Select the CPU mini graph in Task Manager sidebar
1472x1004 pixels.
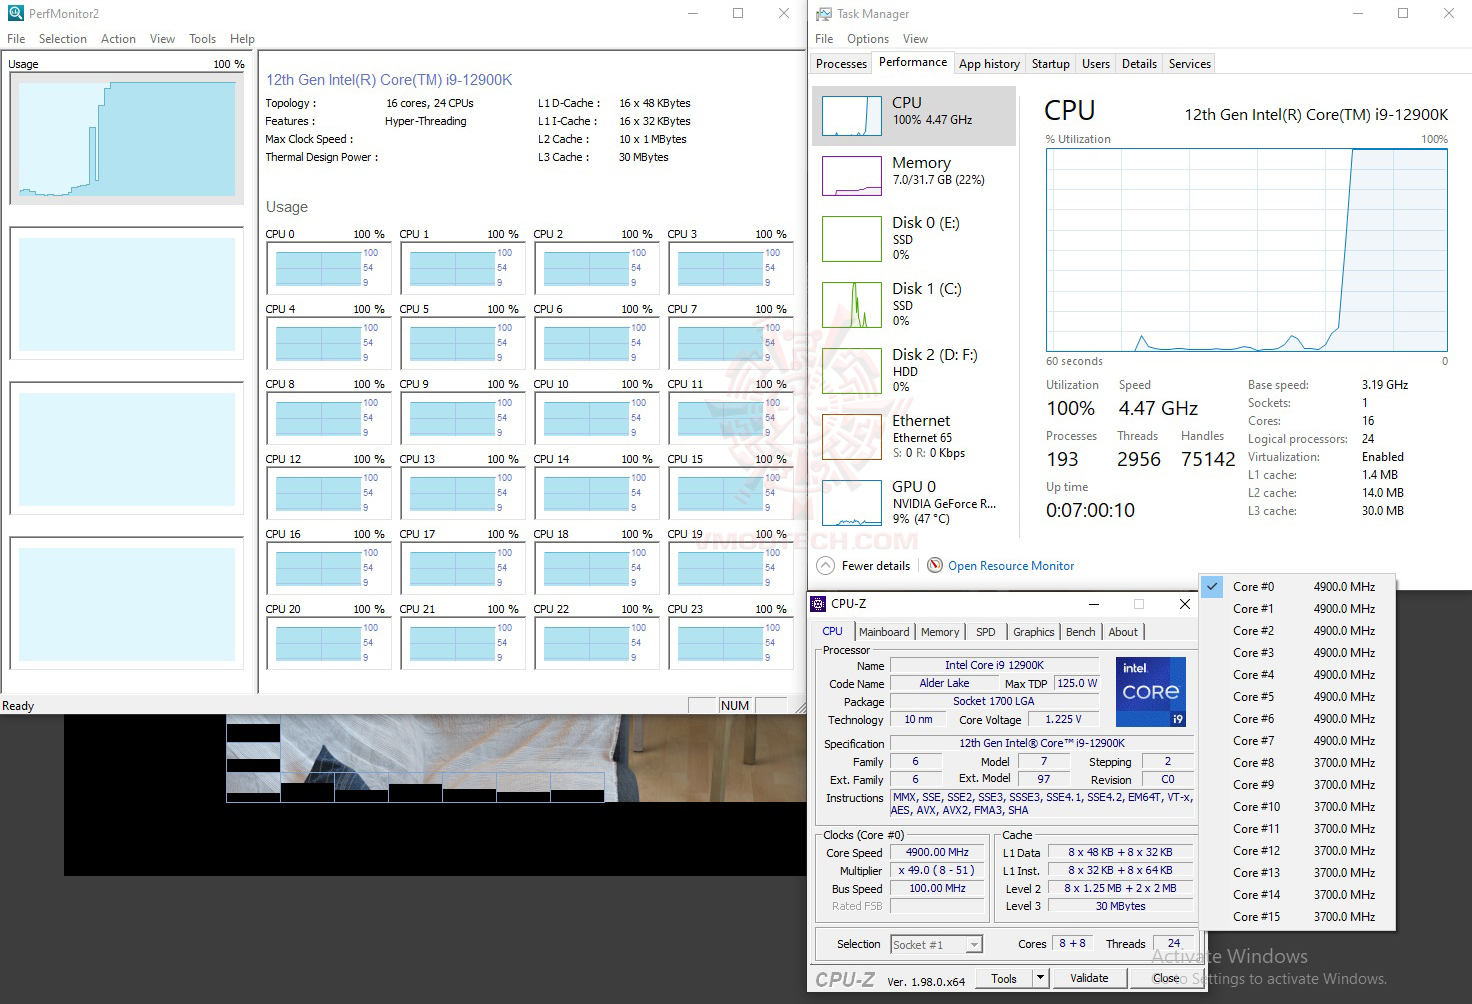pos(851,116)
